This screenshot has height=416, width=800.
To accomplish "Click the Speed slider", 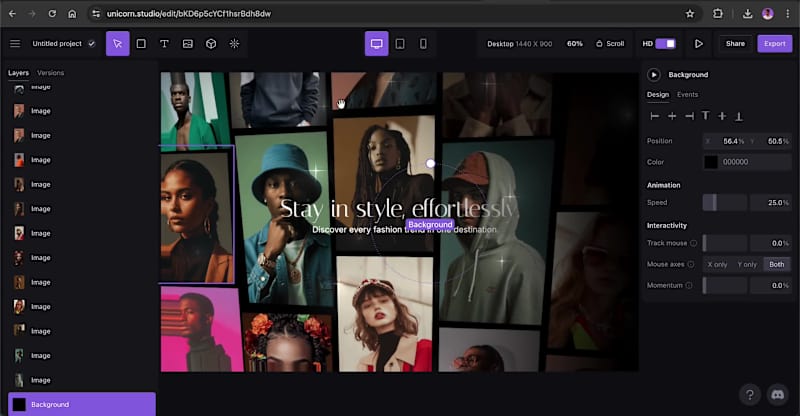I will click(724, 203).
